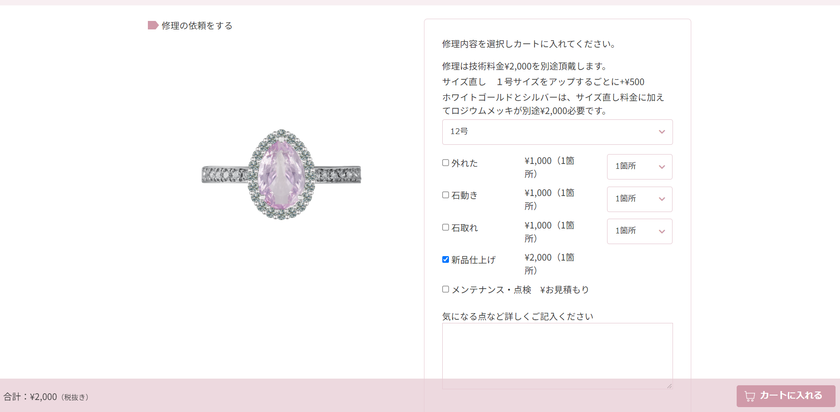Expand the 石取れ 1箇所 quantity dropdown
Screen dimensions: 840x412
click(x=640, y=231)
